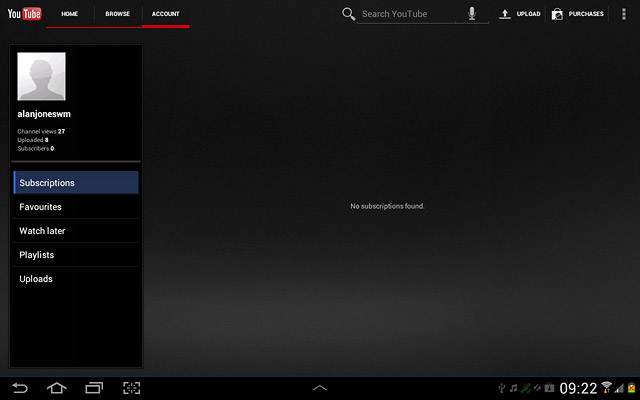Switch to the Home tab
The image size is (640, 400).
(x=69, y=14)
